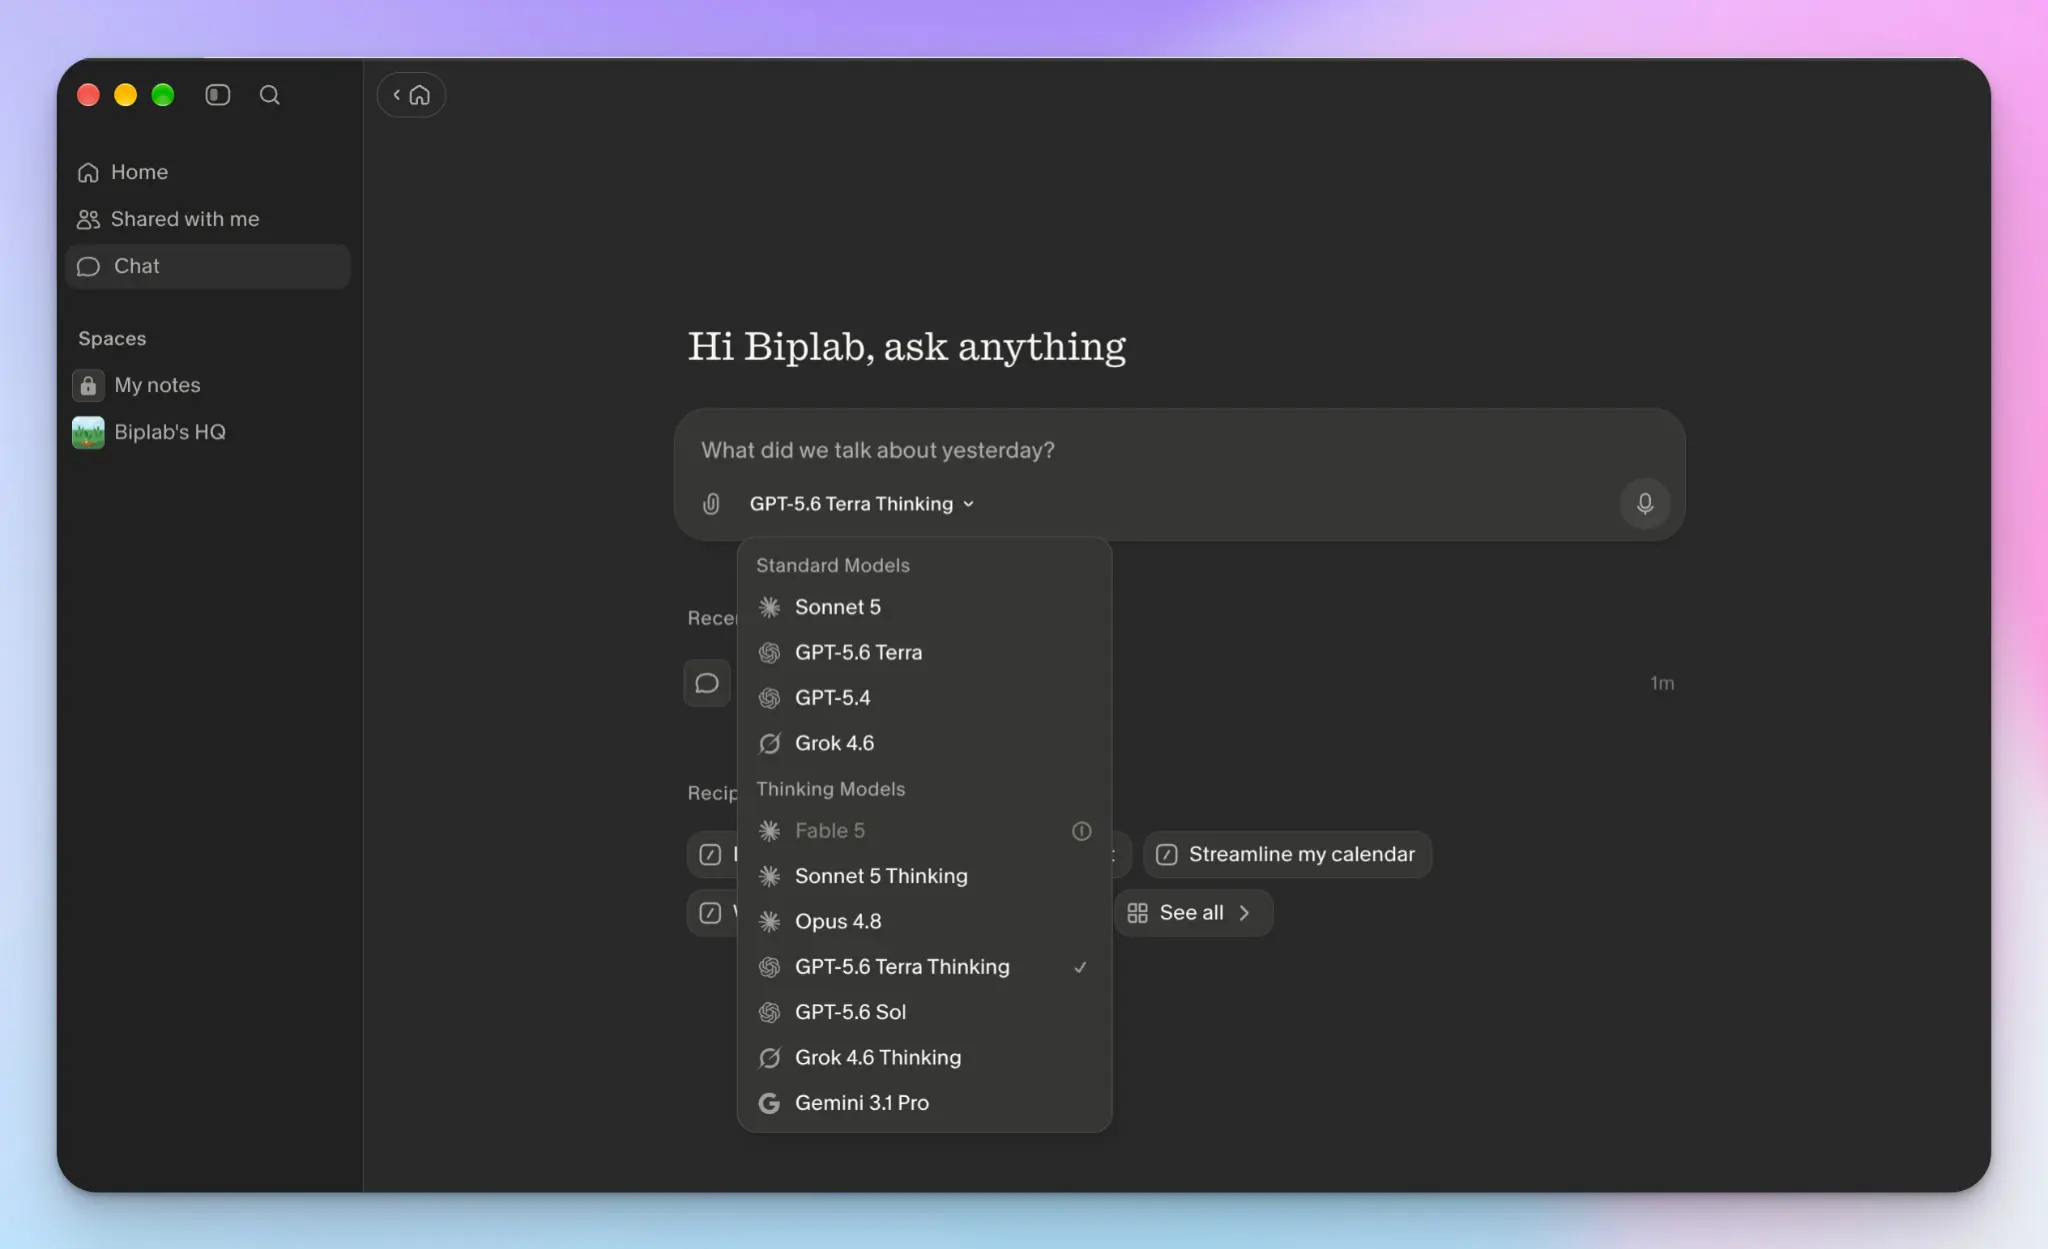
Task: Click the lock icon for My notes
Action: pyautogui.click(x=88, y=385)
